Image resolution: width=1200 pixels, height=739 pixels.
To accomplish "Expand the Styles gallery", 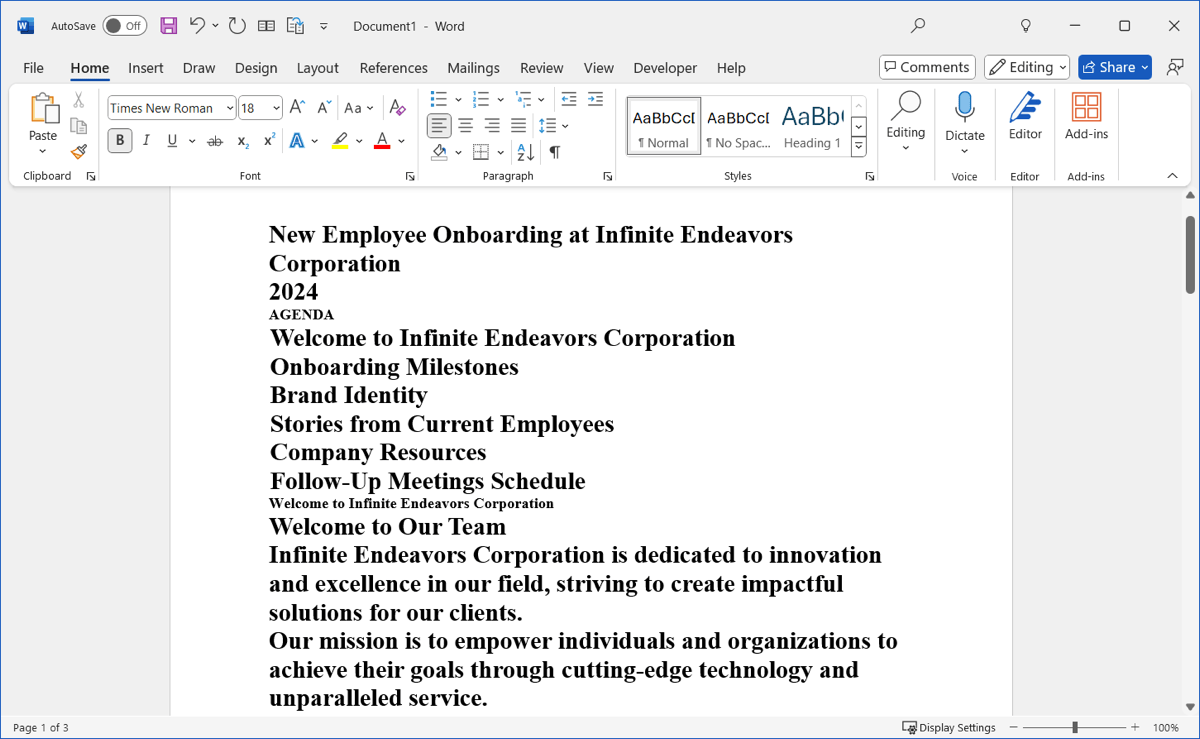I will 858,147.
